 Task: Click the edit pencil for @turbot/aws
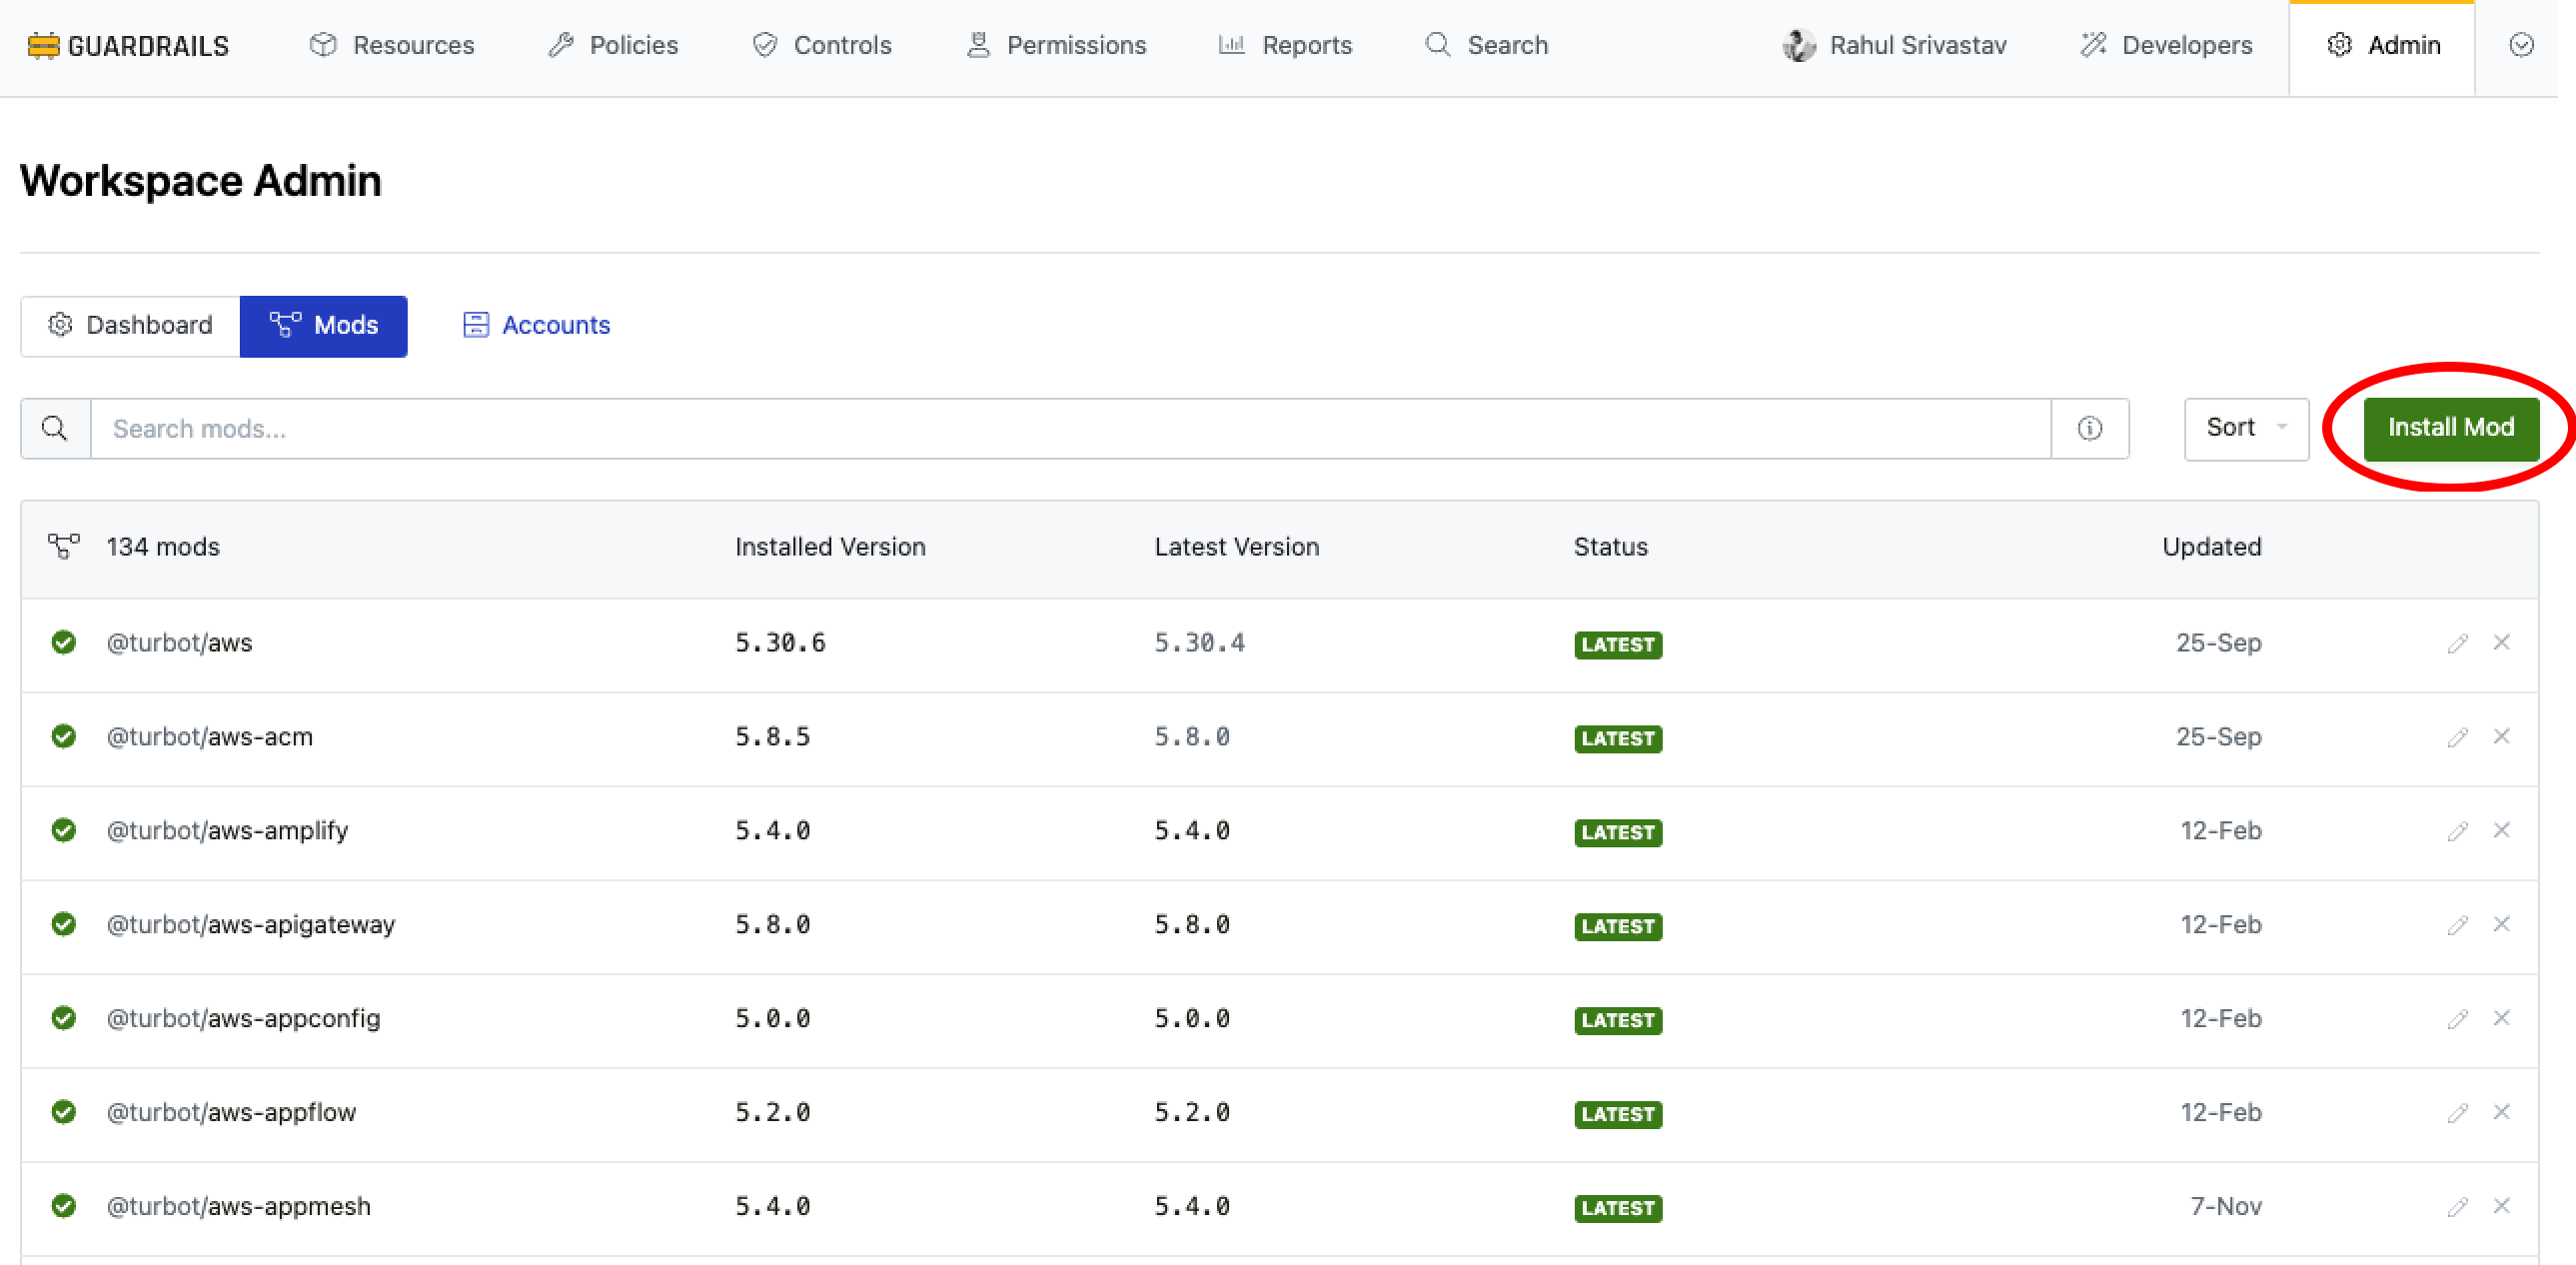pos(2457,643)
